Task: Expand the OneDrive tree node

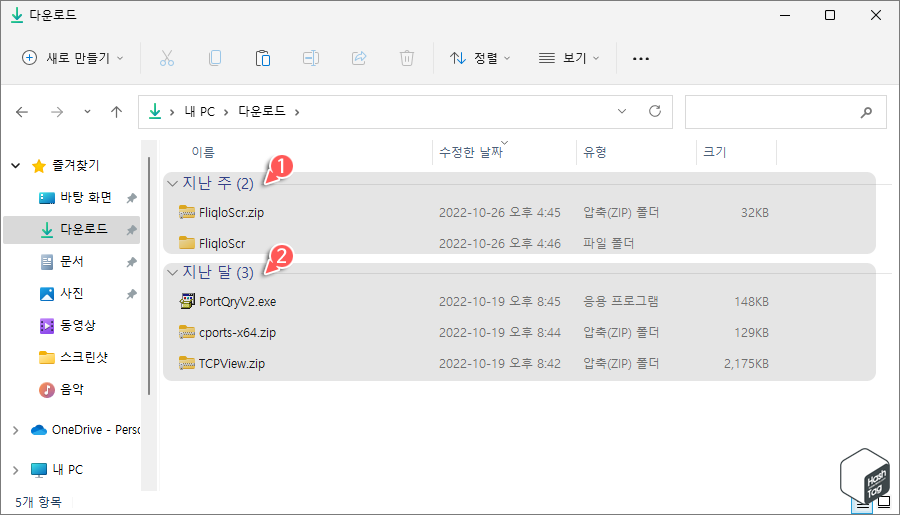Action: [x=15, y=430]
